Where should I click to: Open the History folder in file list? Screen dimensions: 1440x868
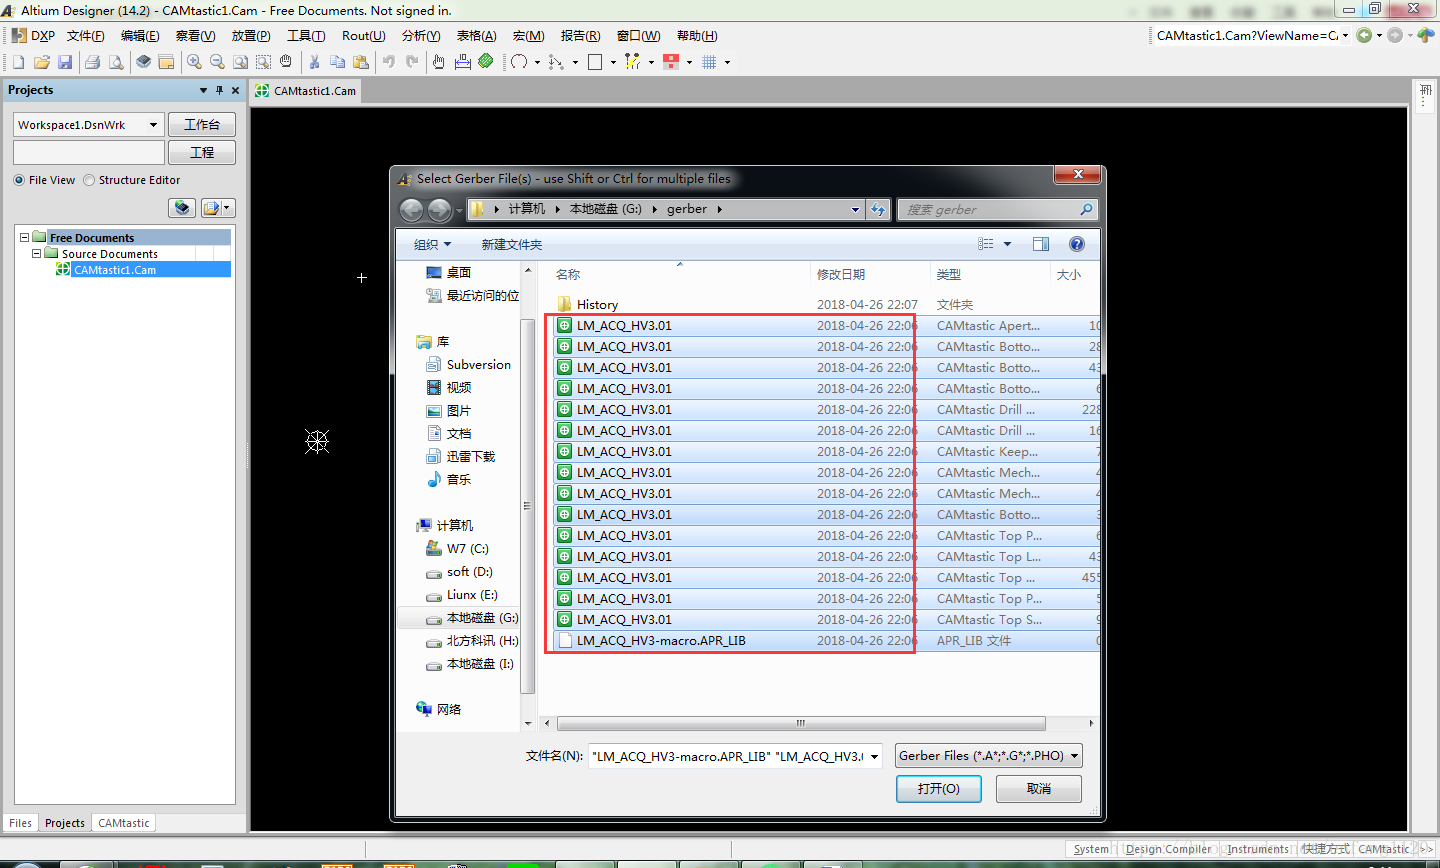597,304
